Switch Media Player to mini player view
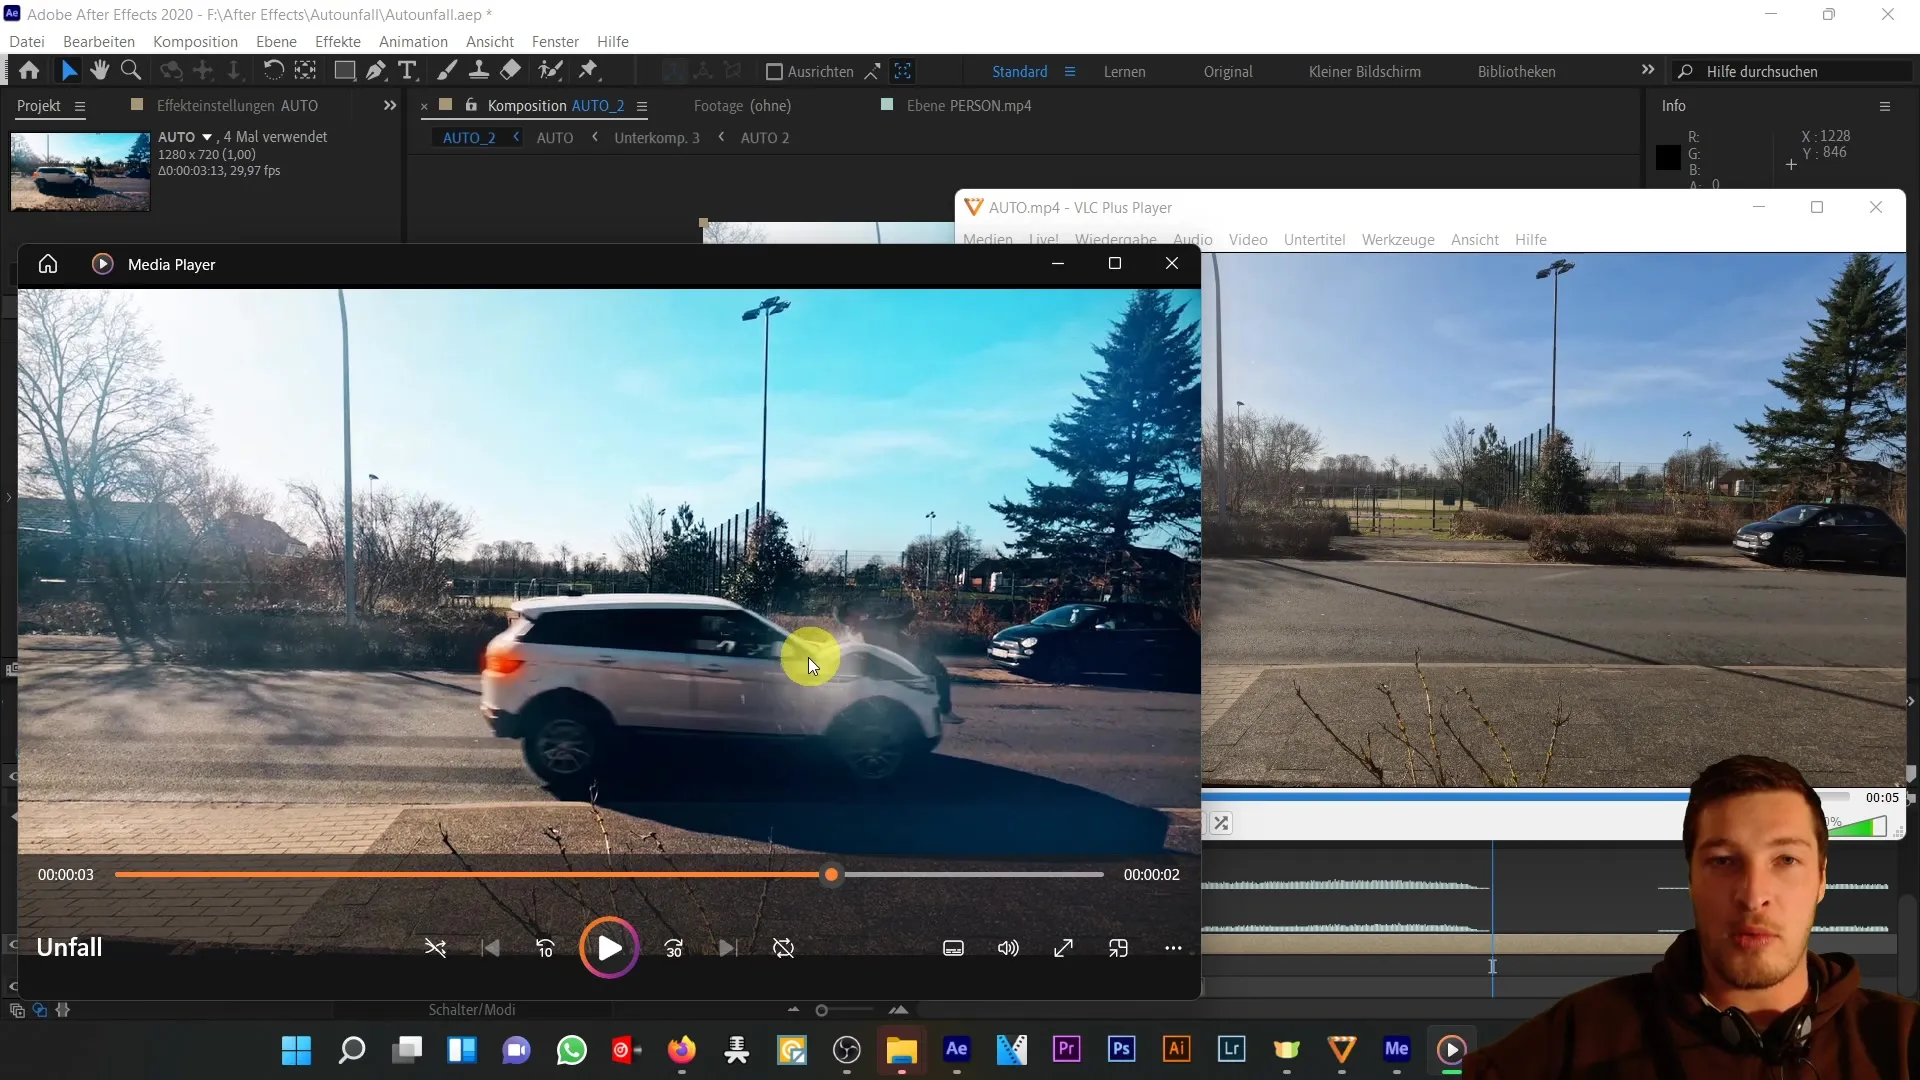 tap(1118, 948)
